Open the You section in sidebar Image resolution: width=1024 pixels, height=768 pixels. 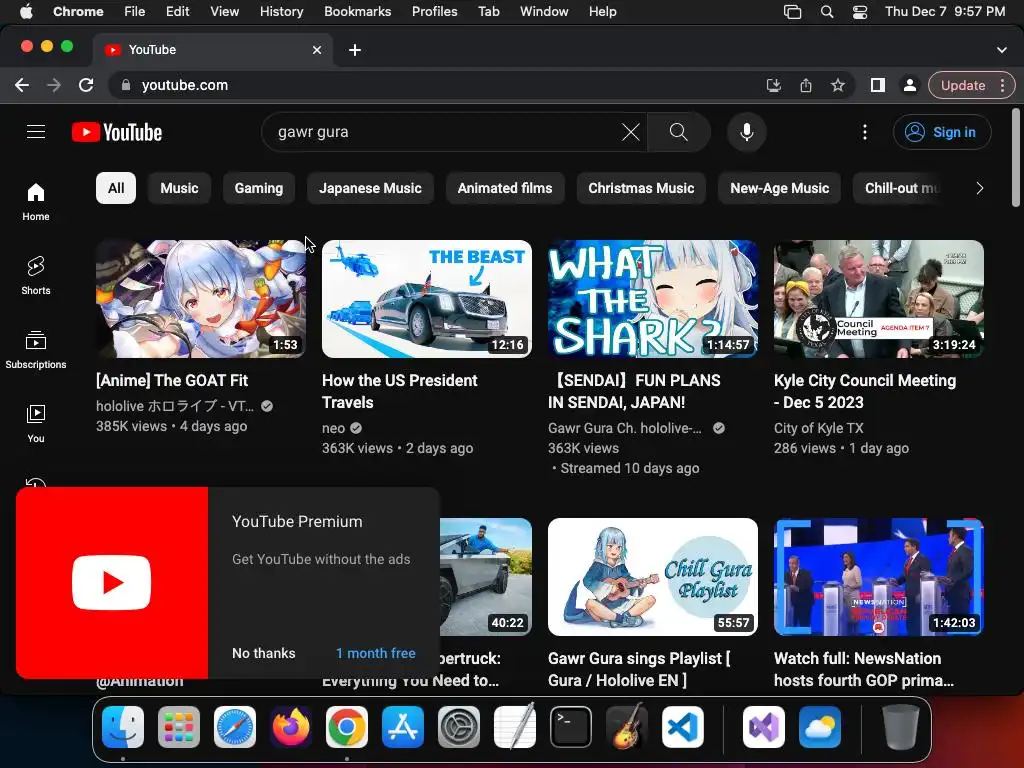(x=36, y=423)
